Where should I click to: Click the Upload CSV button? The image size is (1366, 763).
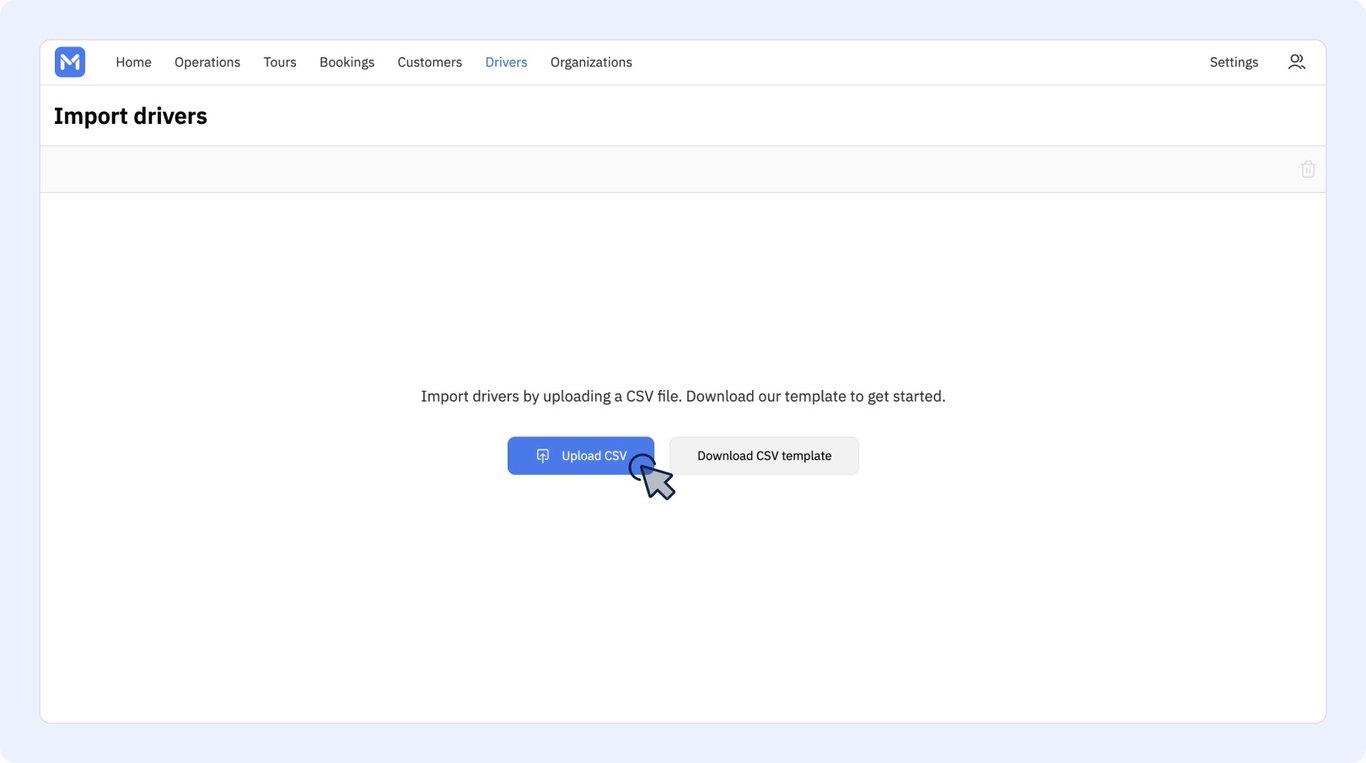coord(581,456)
